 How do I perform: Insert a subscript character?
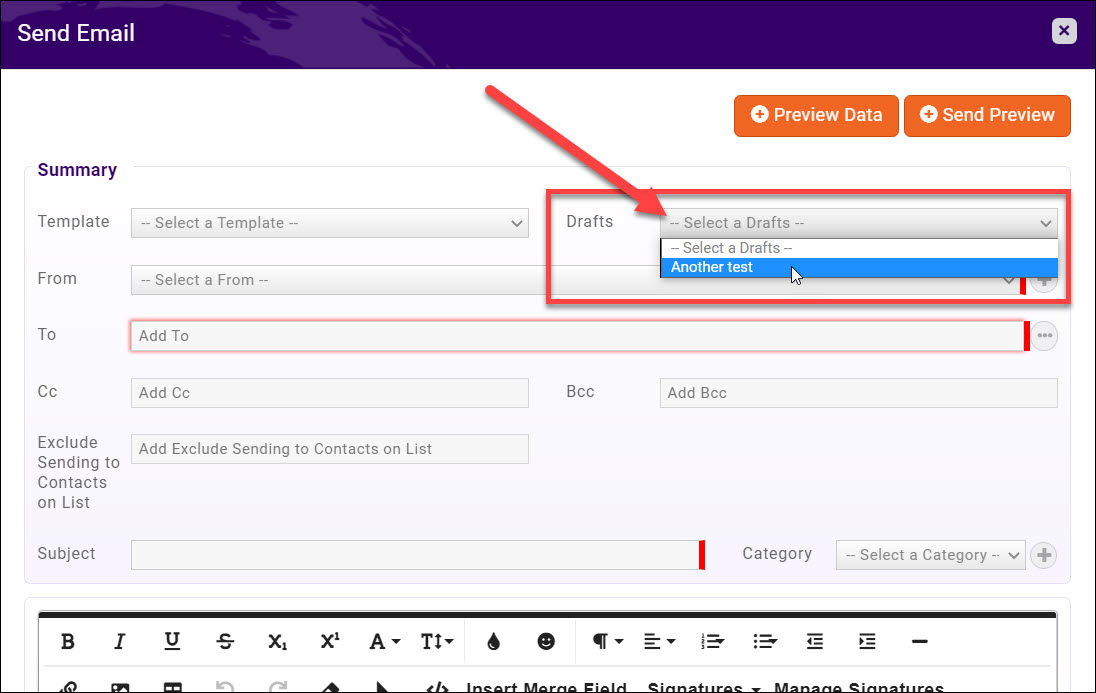277,641
